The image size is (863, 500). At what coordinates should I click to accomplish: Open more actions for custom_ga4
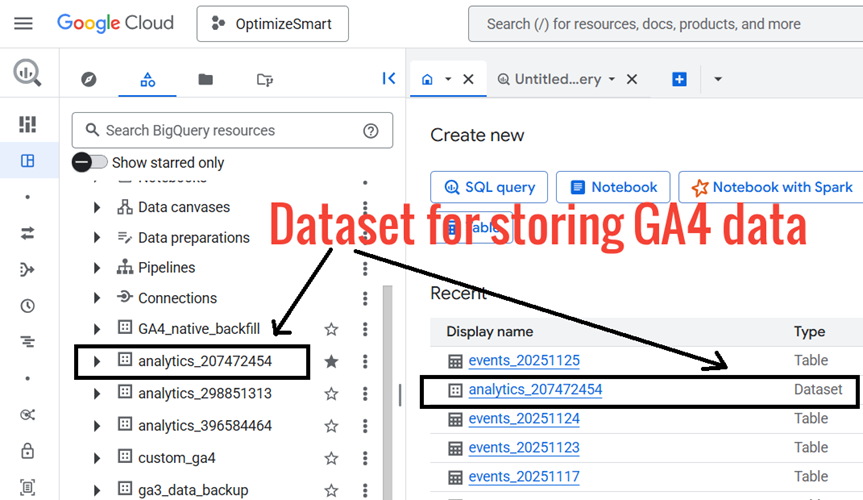click(365, 458)
